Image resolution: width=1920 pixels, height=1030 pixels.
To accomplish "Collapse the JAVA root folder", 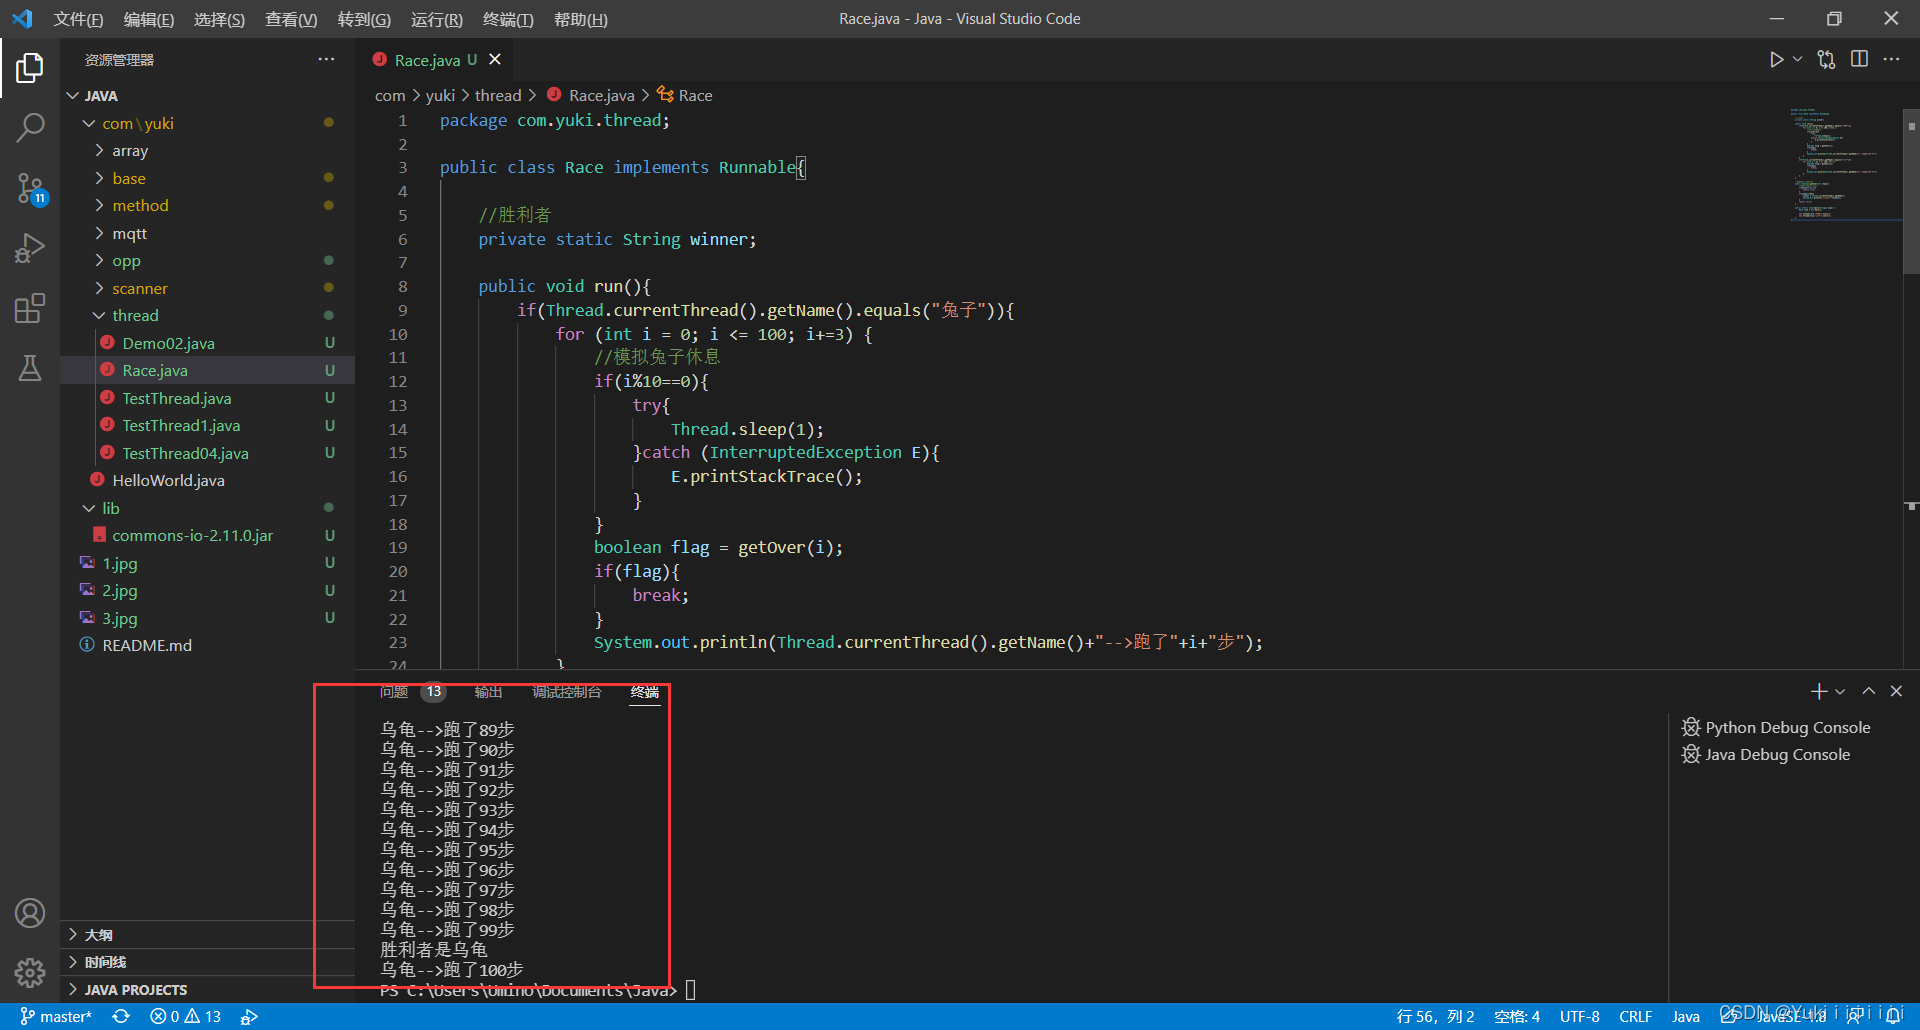I will [207, 96].
